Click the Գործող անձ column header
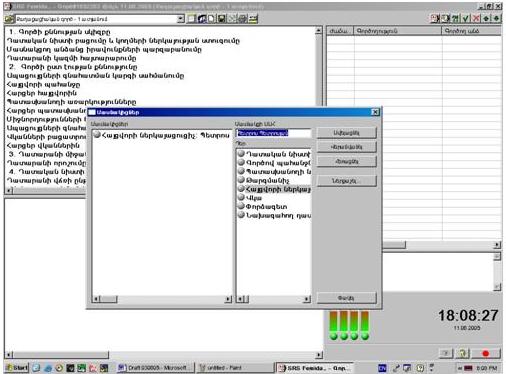The height and width of the screenshot is (374, 506). pos(472,31)
